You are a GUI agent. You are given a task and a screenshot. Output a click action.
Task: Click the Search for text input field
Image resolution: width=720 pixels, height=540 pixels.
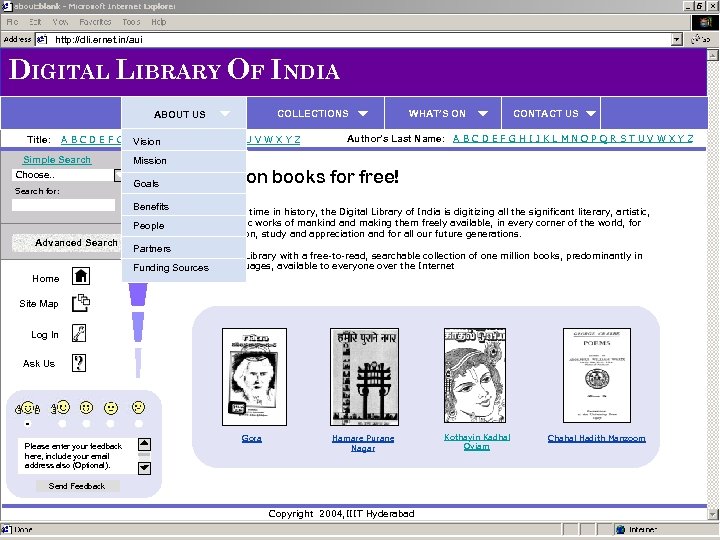click(x=63, y=205)
